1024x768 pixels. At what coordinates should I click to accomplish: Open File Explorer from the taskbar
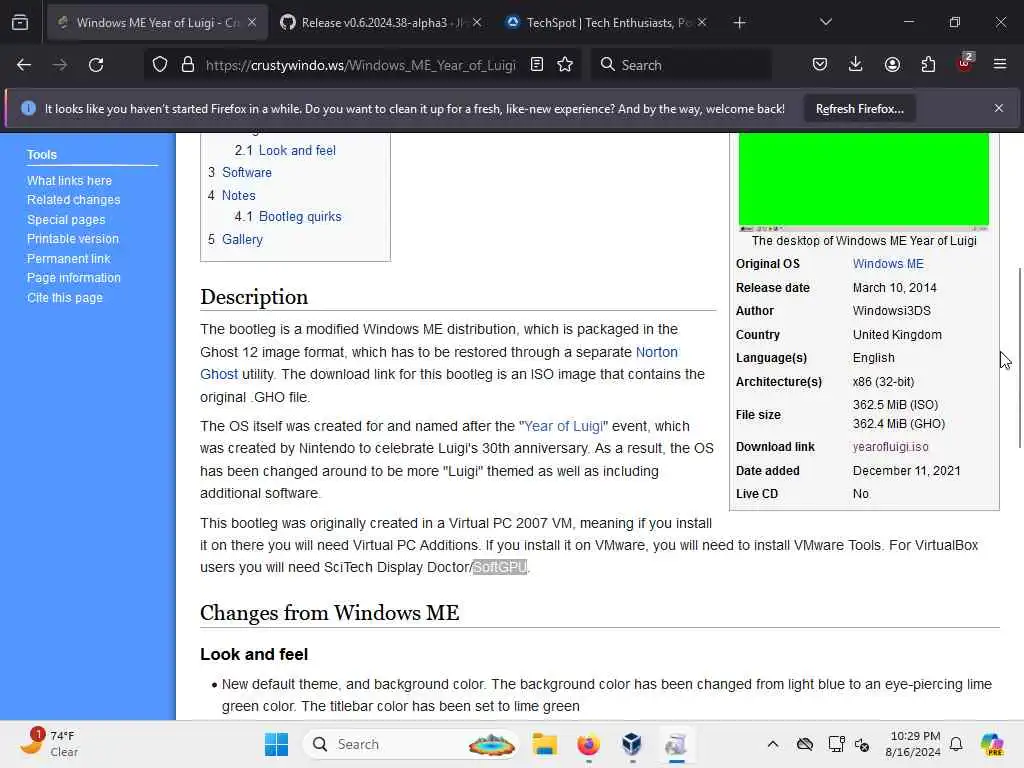pos(544,744)
